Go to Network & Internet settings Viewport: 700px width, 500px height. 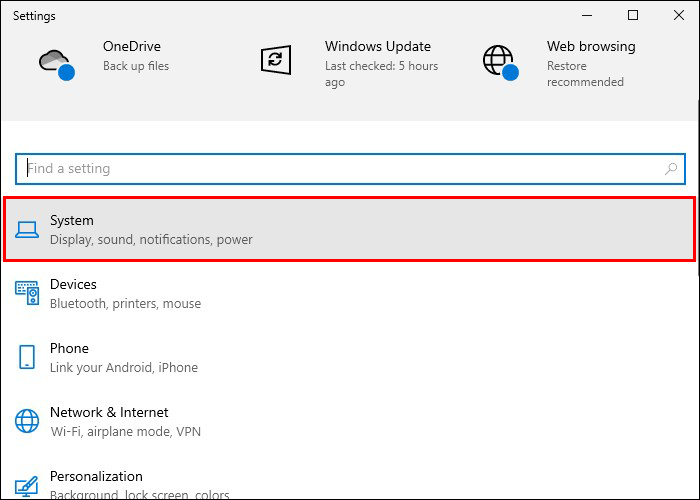[x=109, y=413]
